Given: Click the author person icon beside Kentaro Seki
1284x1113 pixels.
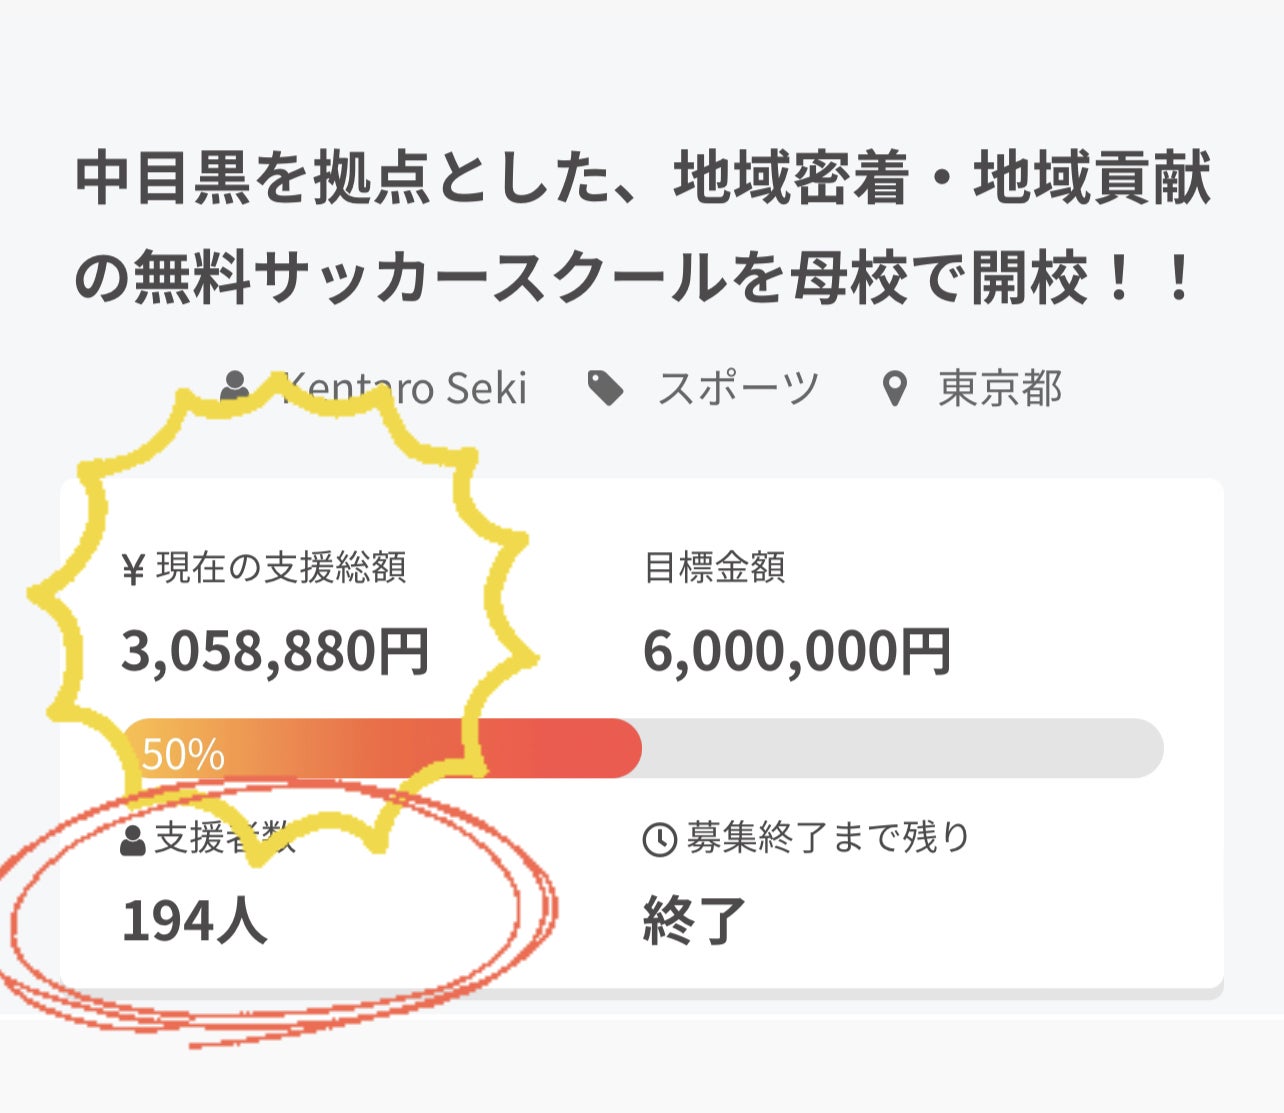Looking at the screenshot, I should click(236, 388).
